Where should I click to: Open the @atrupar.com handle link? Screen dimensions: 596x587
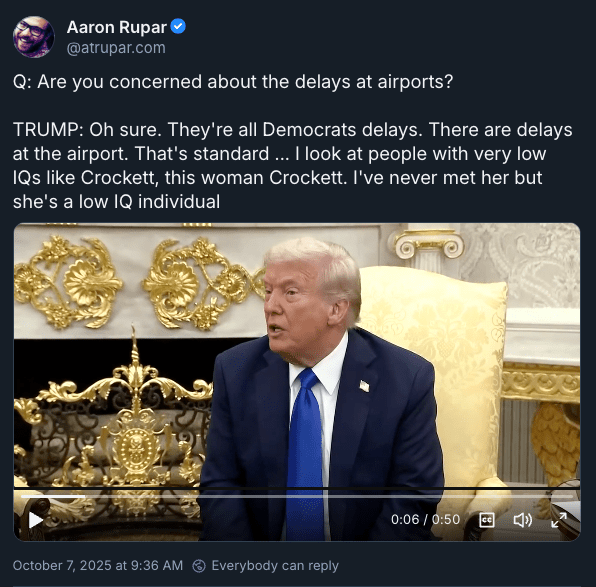tap(116, 48)
